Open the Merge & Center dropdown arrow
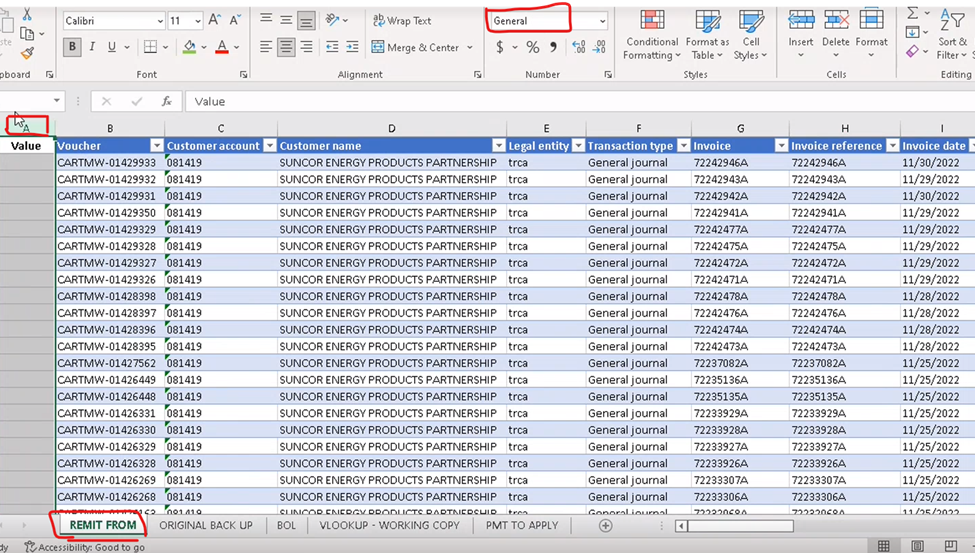The width and height of the screenshot is (975, 553). [x=470, y=47]
